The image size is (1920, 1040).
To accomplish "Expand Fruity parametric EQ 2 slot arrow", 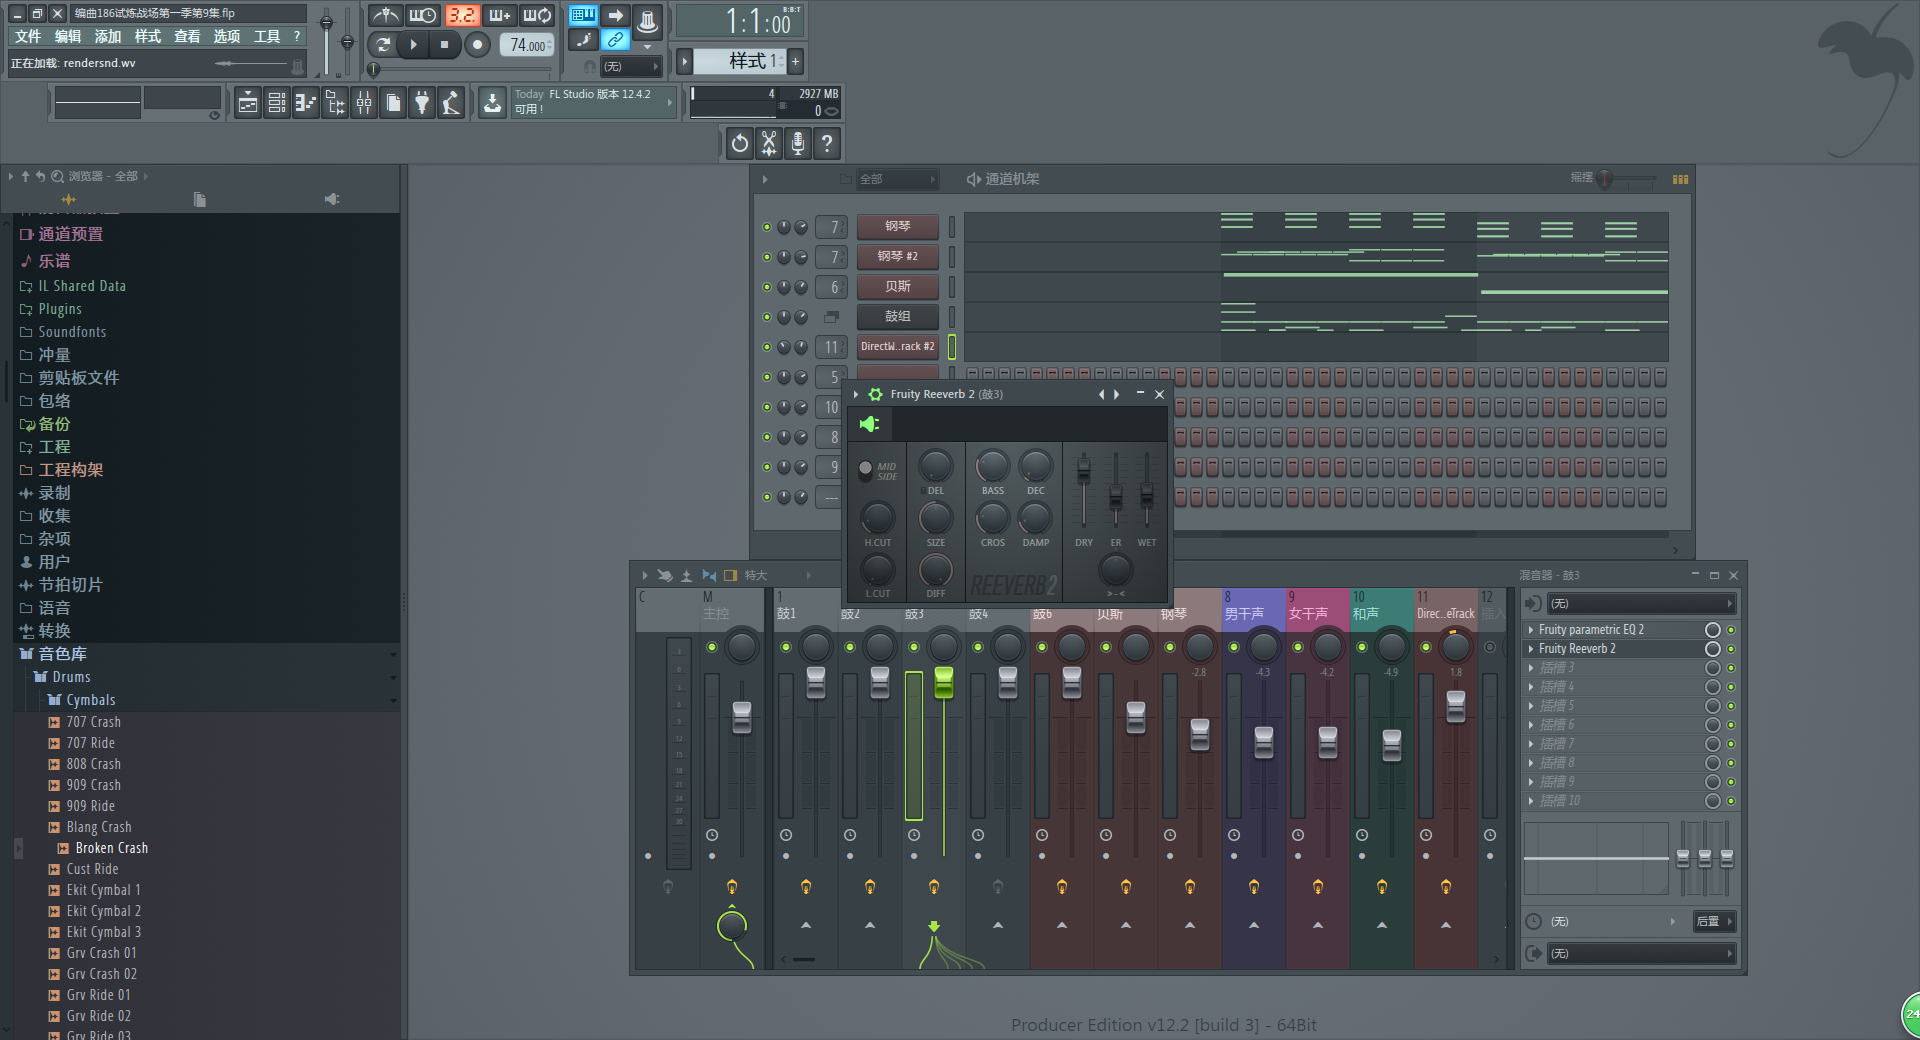I will [x=1531, y=630].
